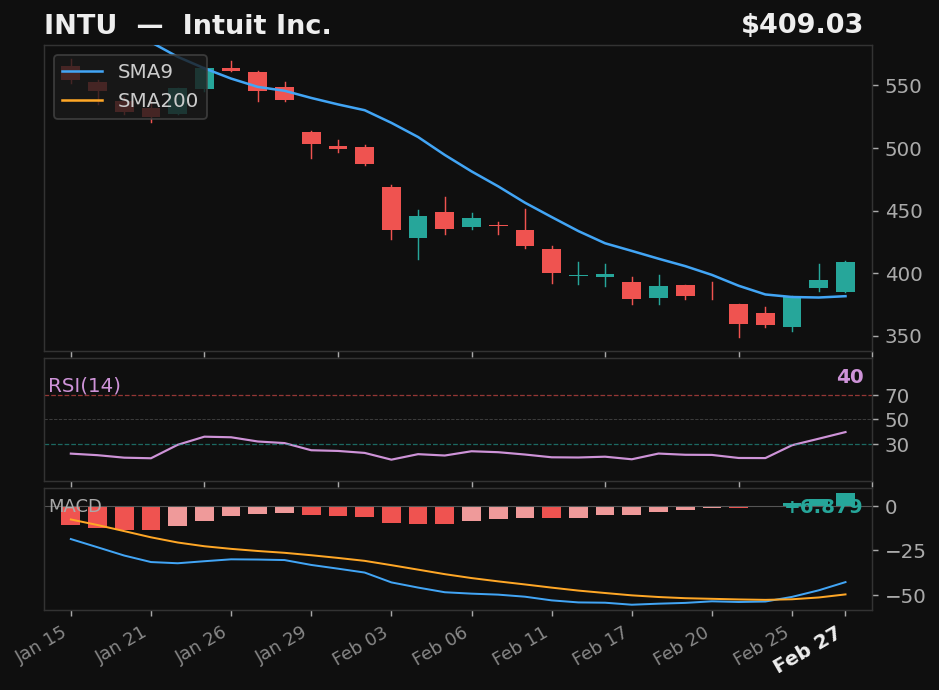Click the RSI value 40 readout
This screenshot has width=939, height=690.
[x=850, y=376]
